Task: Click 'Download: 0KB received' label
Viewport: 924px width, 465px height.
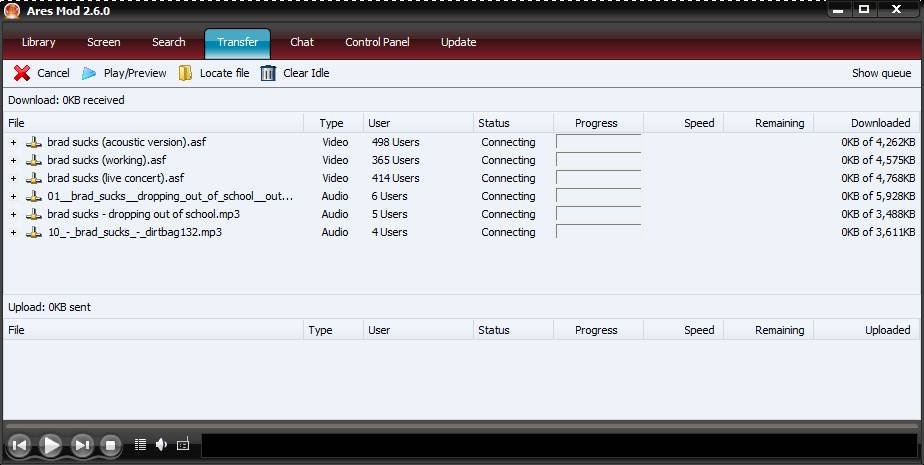Action: point(66,100)
